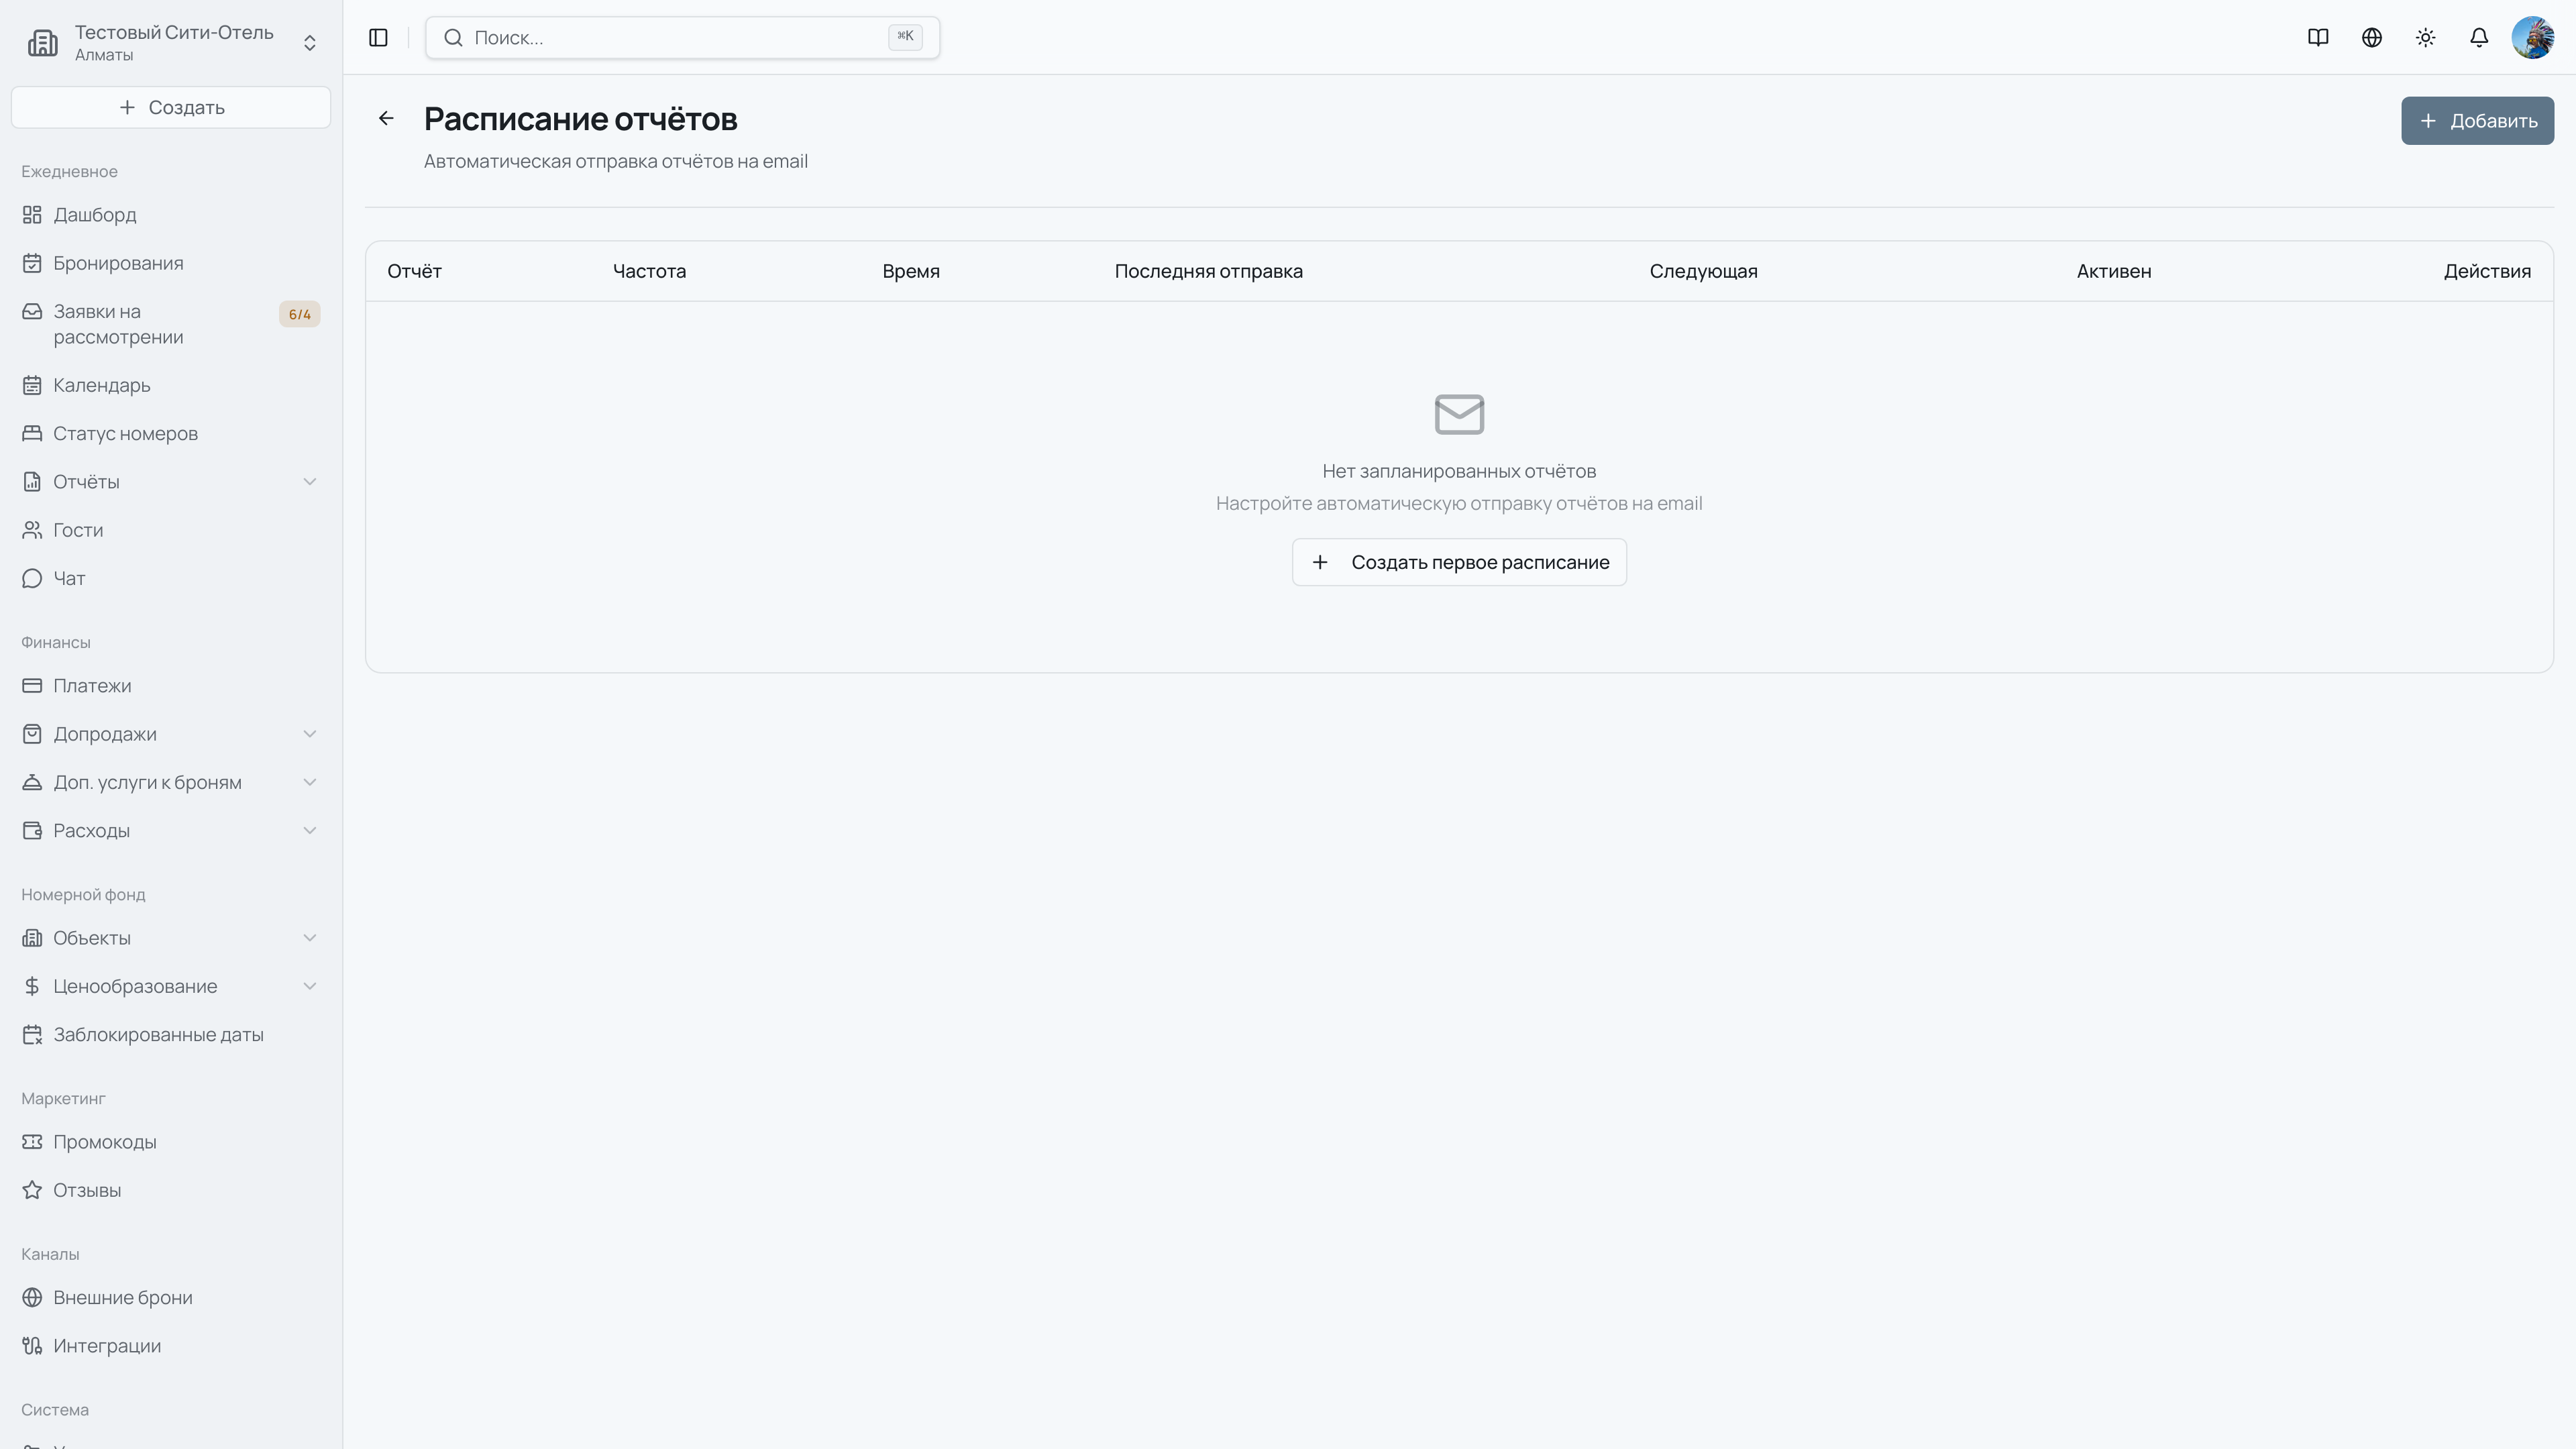
Task: Open Интеграции page
Action: [x=171, y=1346]
